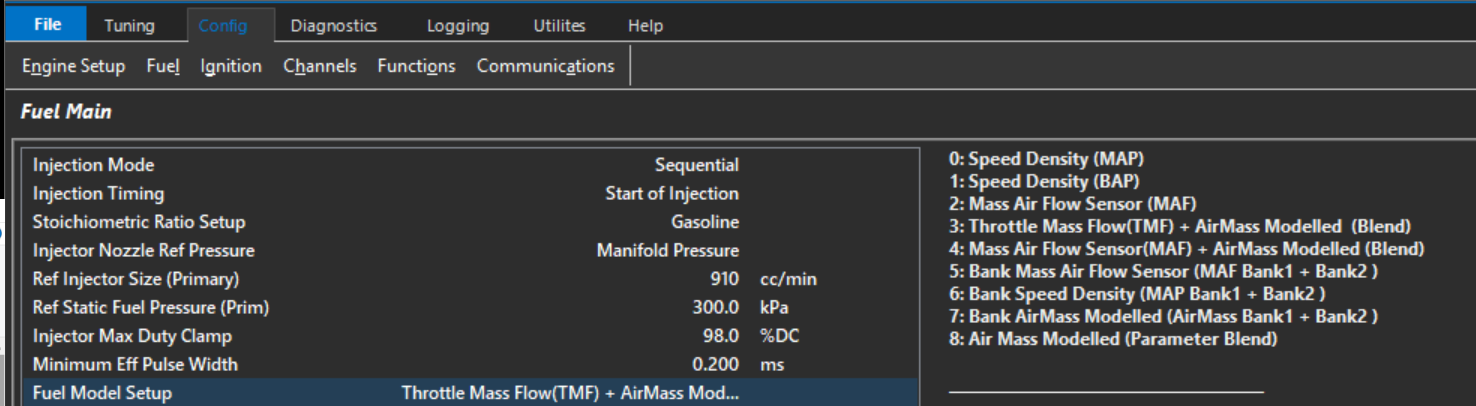The image size is (1476, 406).
Task: Open the Utilites menu tab
Action: 559,26
